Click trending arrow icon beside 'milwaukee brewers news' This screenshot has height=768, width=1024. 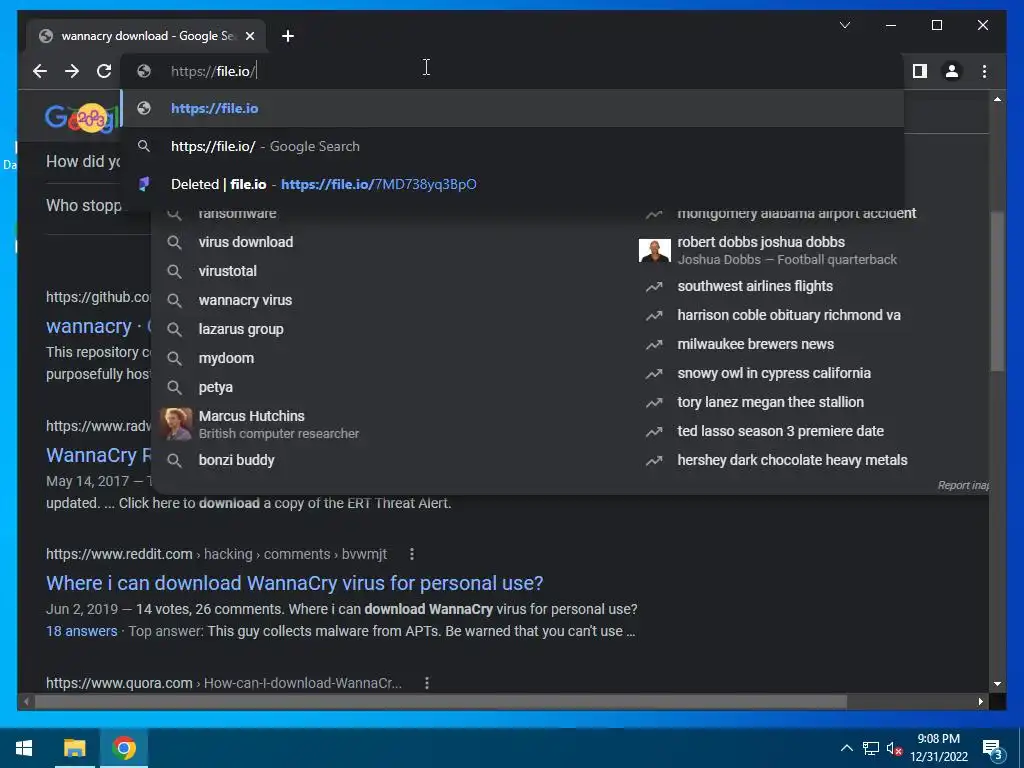click(654, 344)
